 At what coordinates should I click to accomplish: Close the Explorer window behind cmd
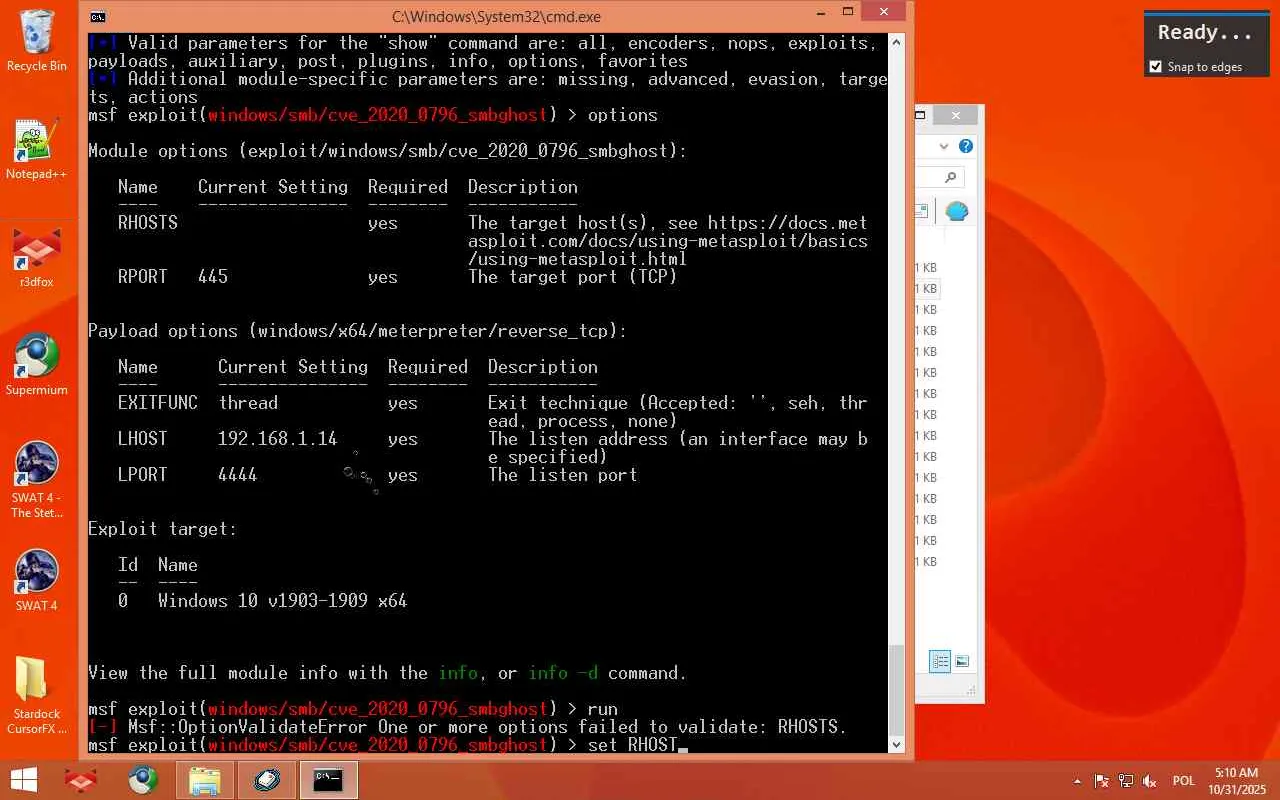coord(956,115)
